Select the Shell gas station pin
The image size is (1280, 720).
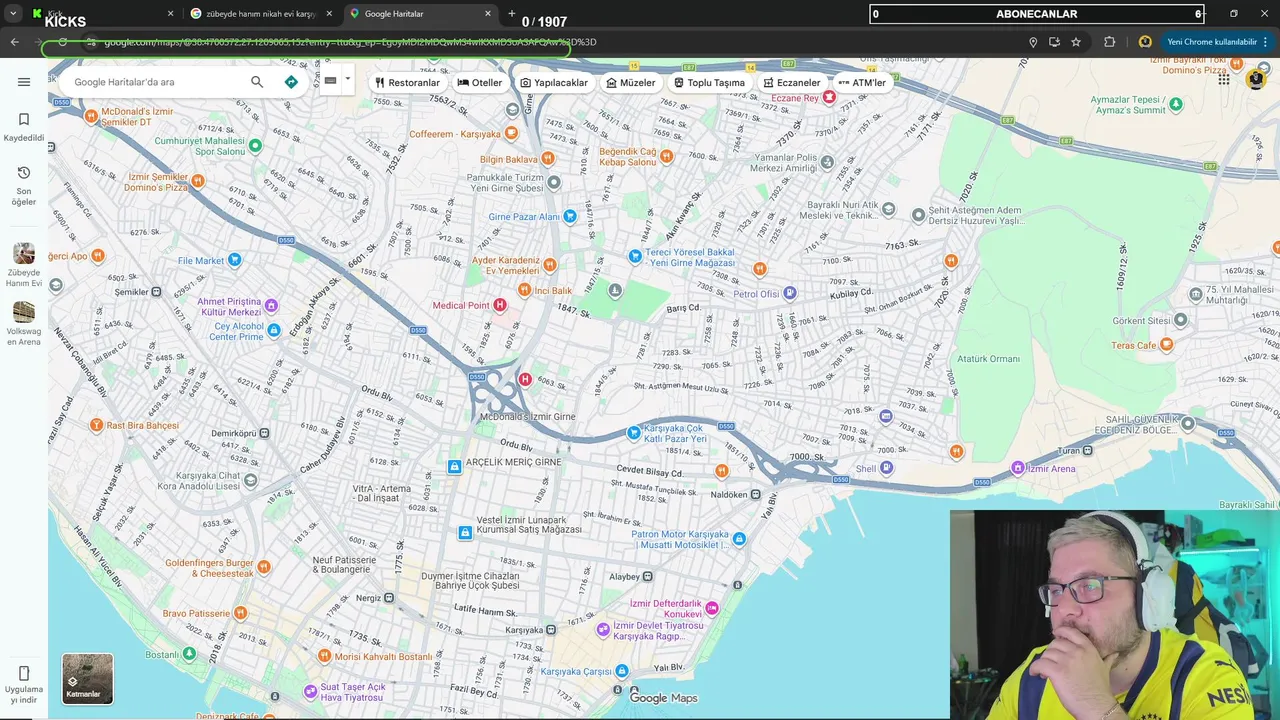point(887,467)
